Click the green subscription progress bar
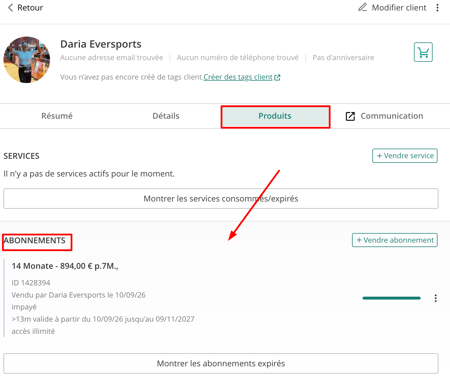 click(391, 298)
